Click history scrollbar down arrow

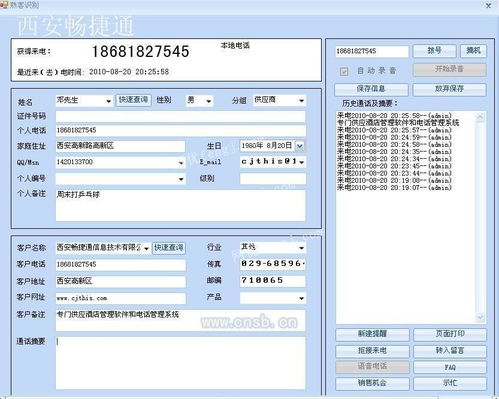480,318
